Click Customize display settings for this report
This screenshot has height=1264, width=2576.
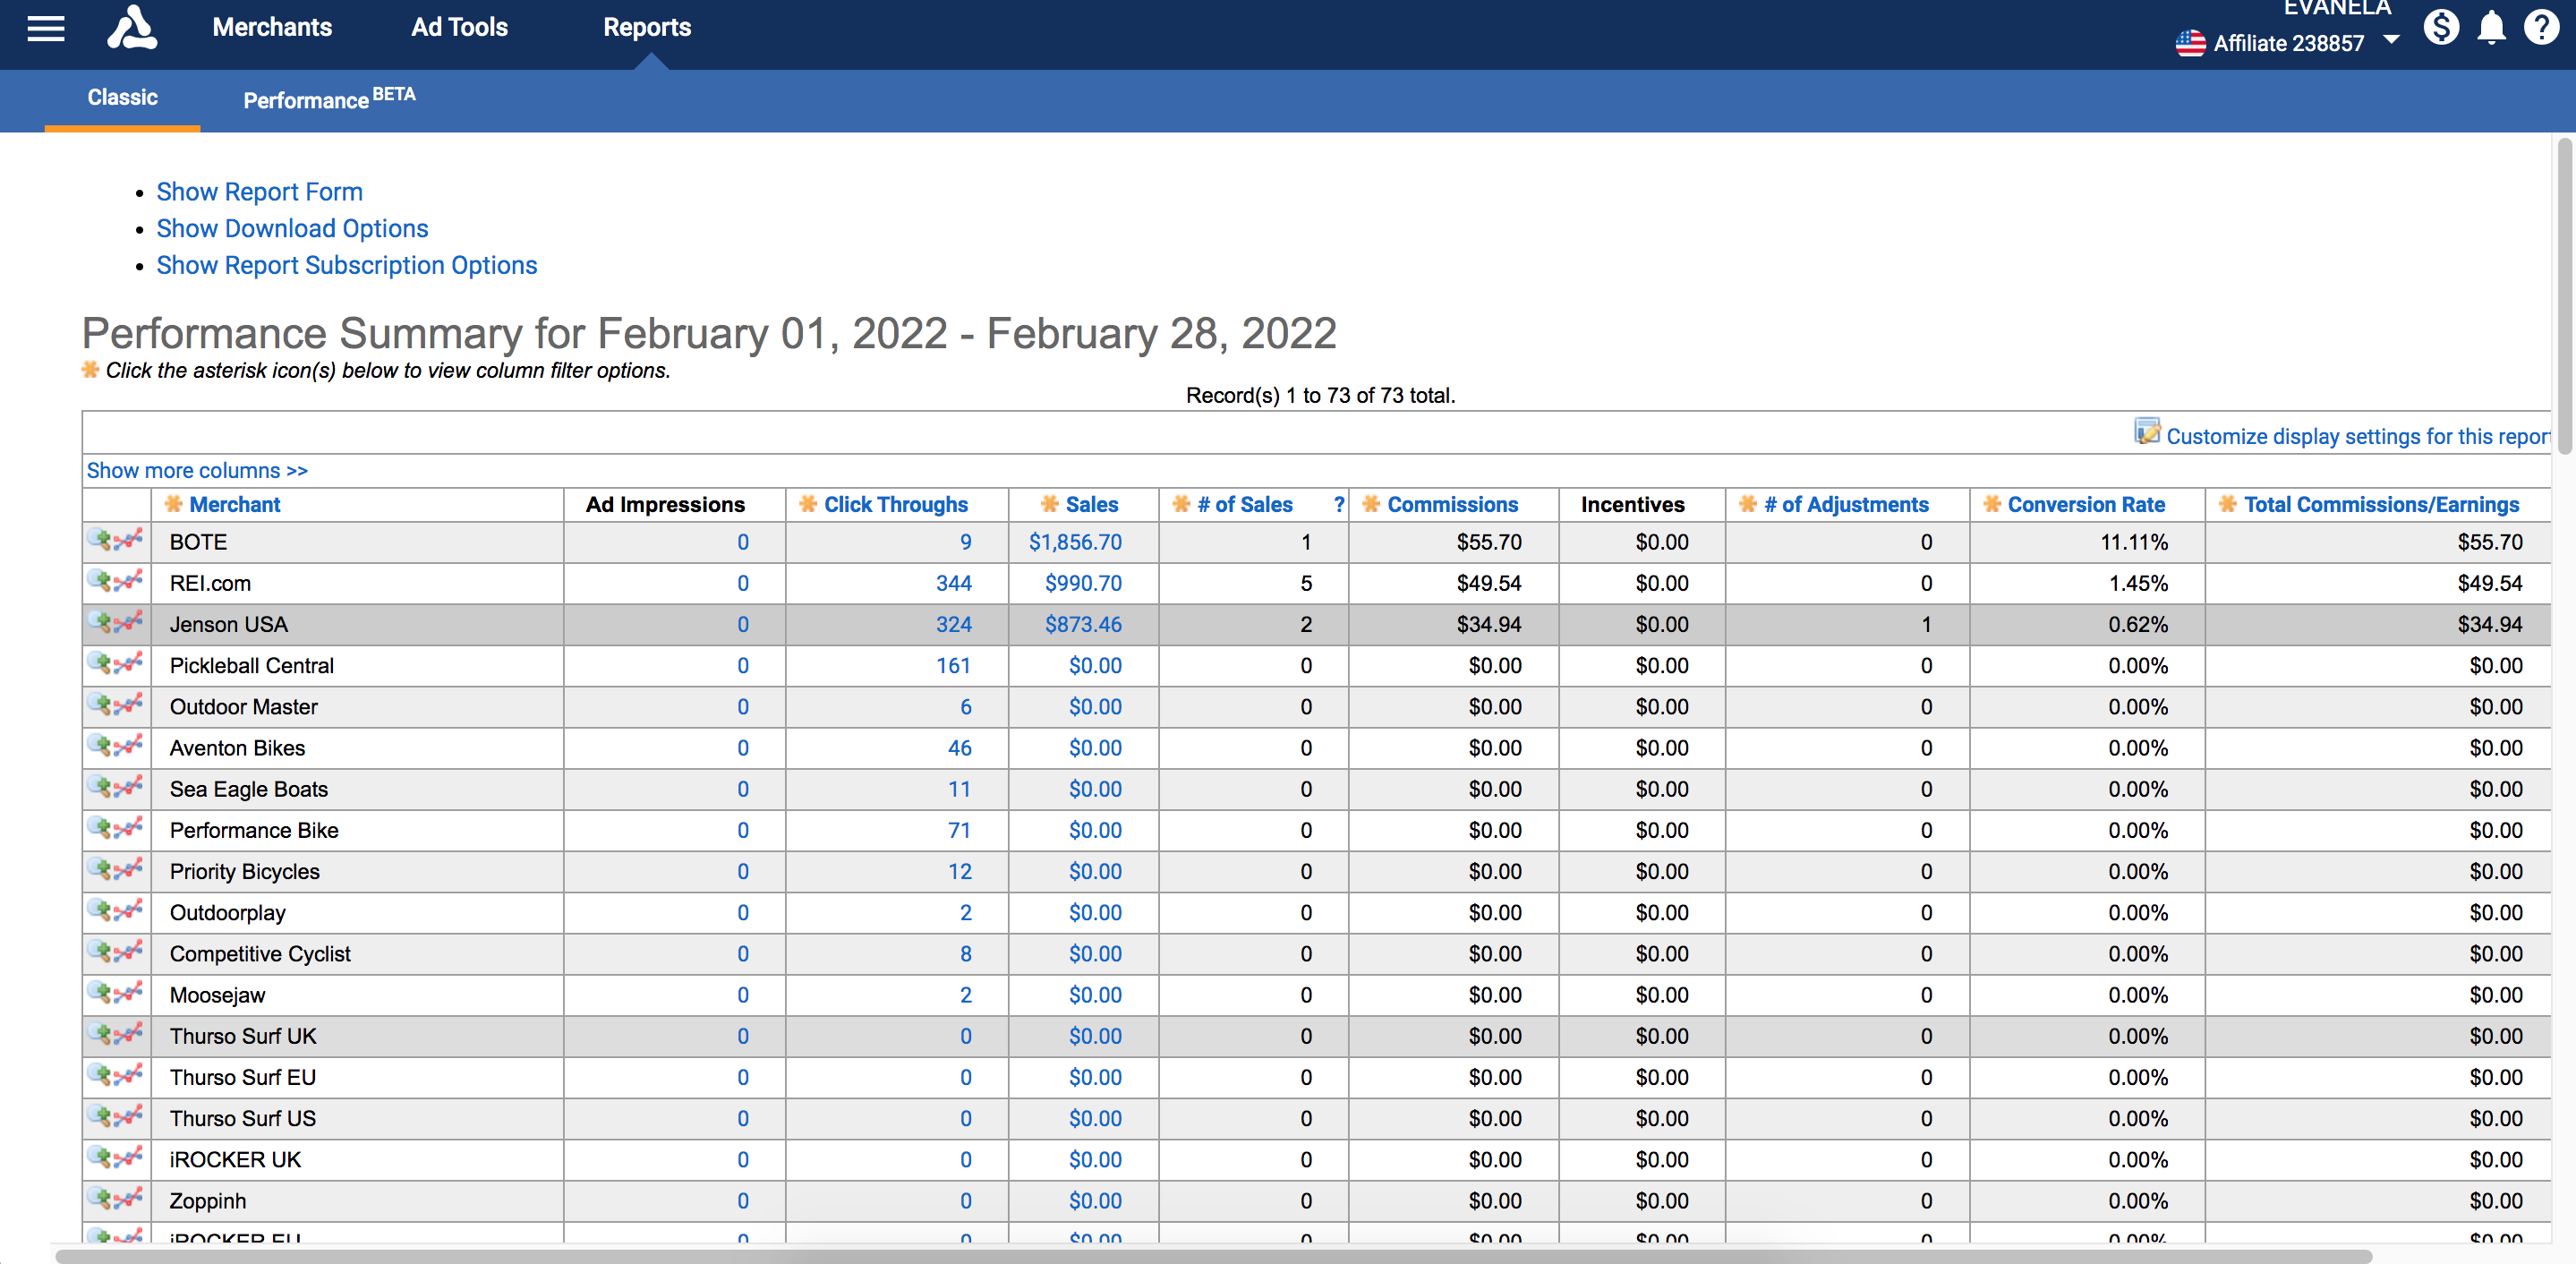click(2358, 437)
